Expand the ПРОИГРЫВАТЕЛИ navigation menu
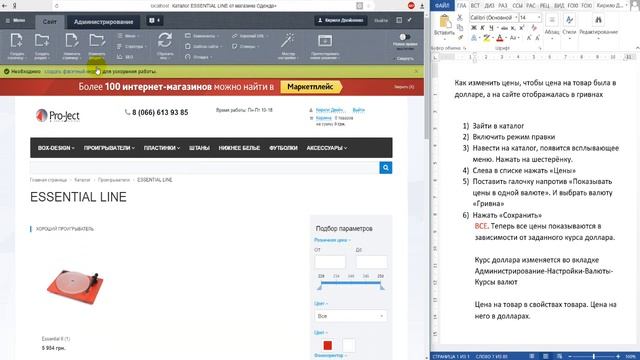 pos(109,148)
